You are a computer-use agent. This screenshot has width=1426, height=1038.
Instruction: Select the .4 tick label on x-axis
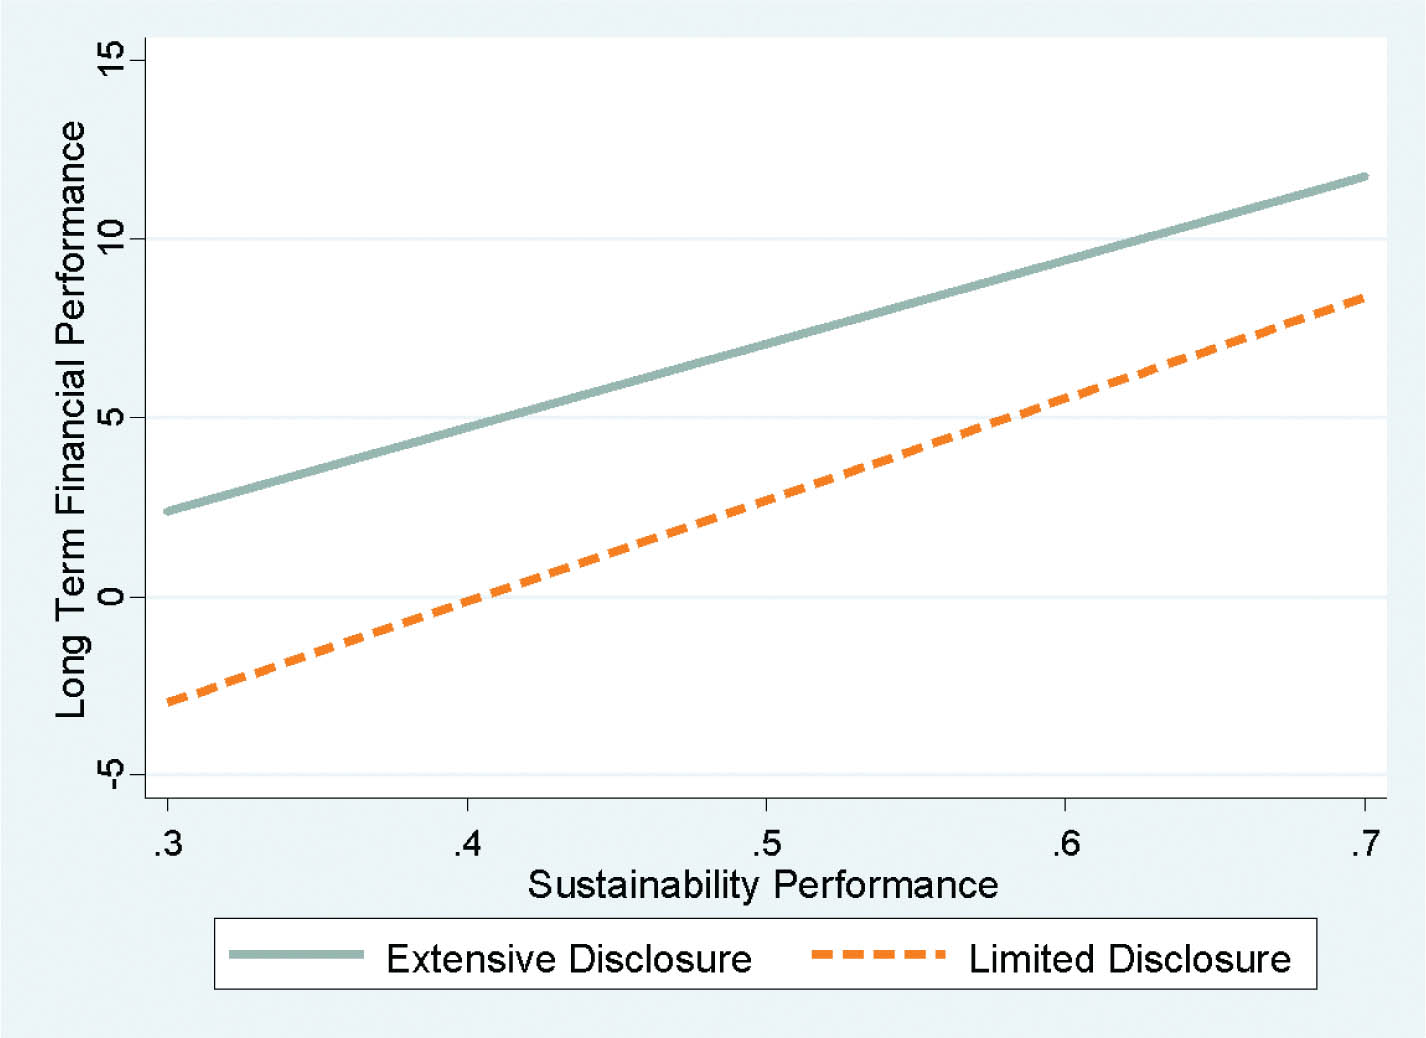point(467,843)
